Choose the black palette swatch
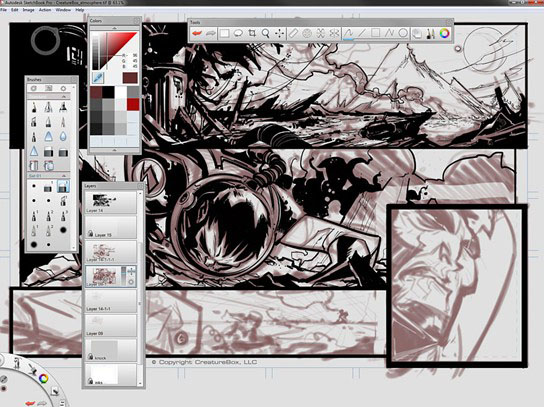Viewport: 544px width, 407px height. (x=108, y=92)
